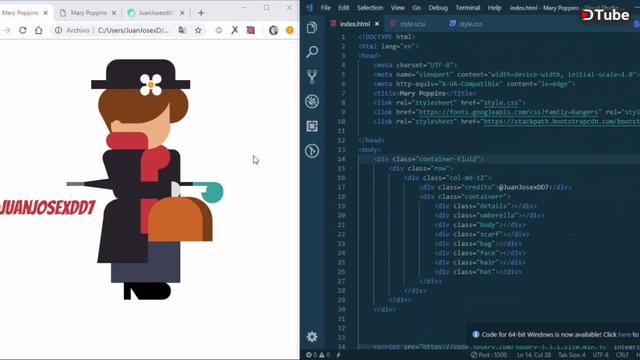Close the index.html editor tab

click(x=377, y=24)
